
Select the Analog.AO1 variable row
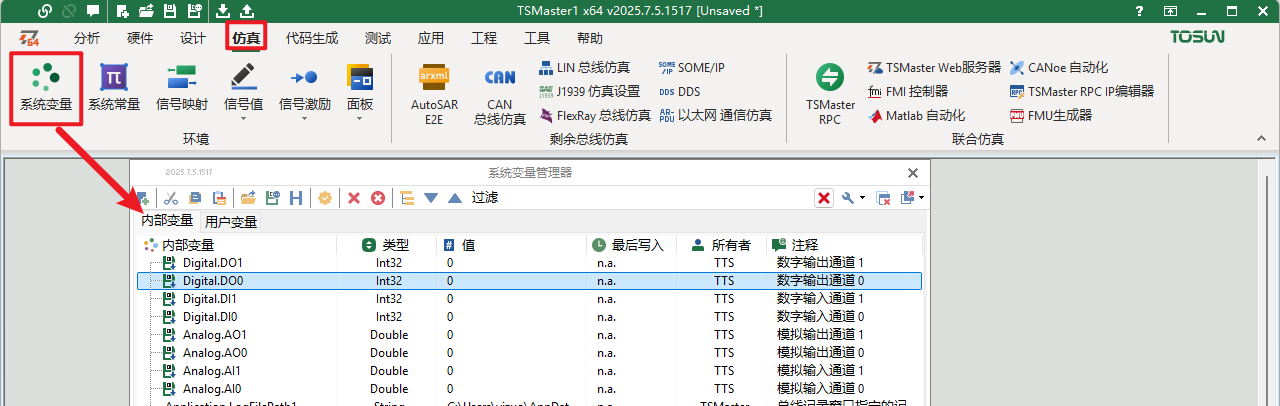click(x=529, y=335)
